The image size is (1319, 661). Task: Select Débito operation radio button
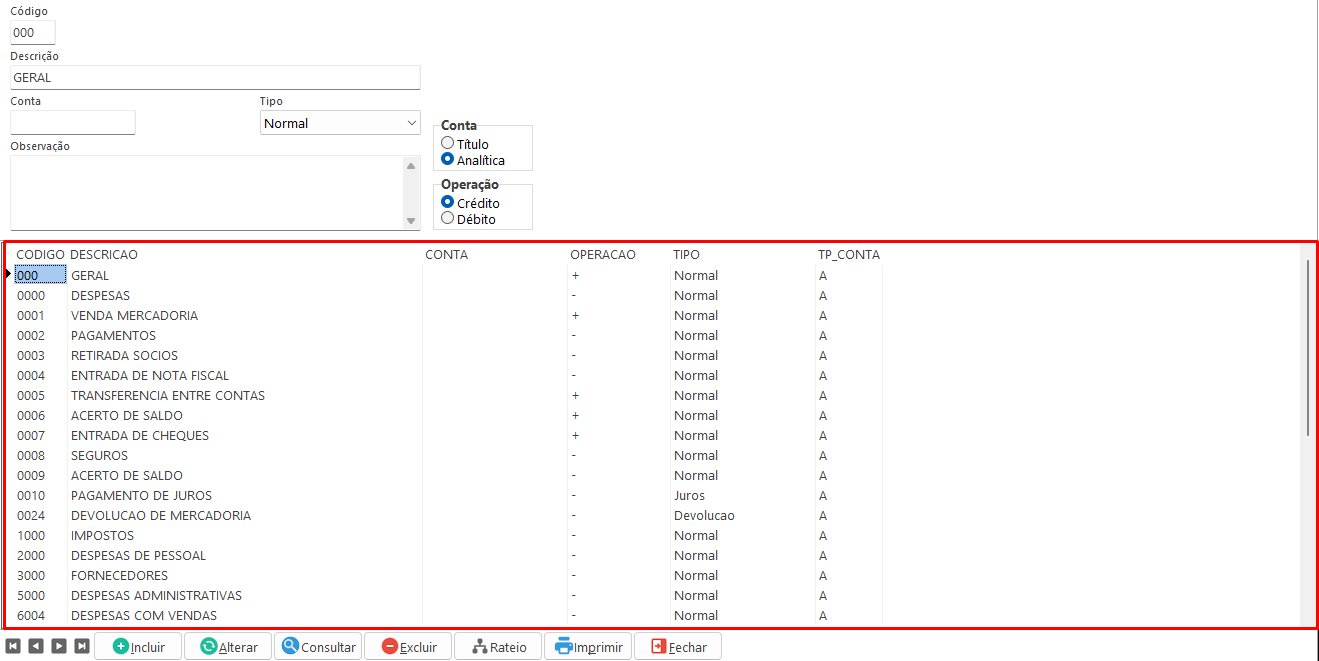(448, 218)
